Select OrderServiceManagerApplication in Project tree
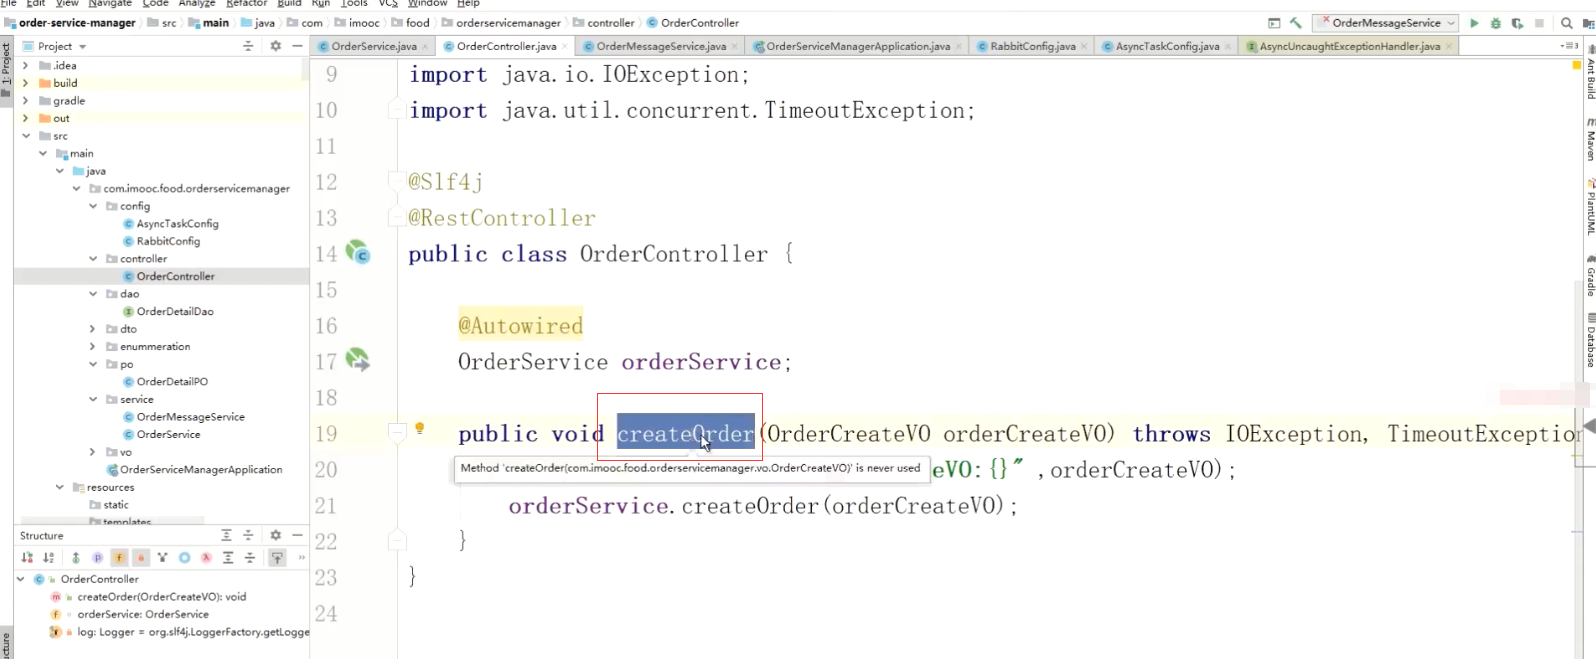The image size is (1596, 659). (201, 469)
